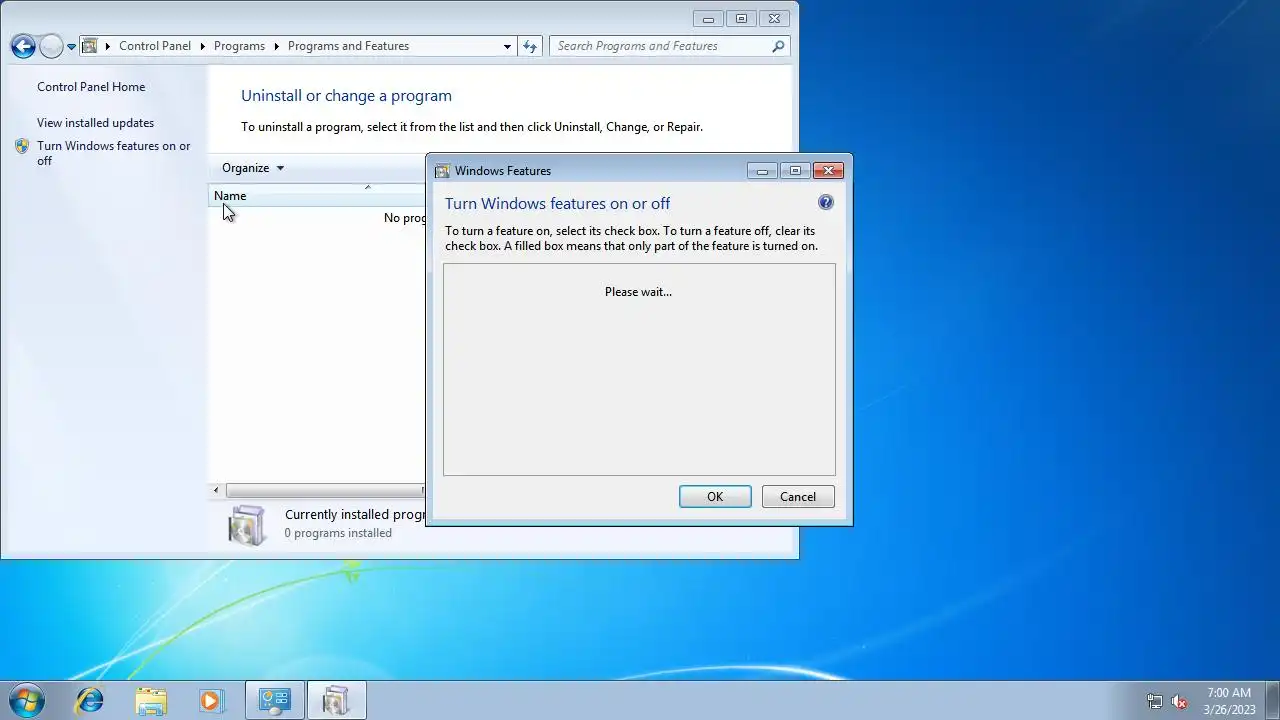Switch to Control Panel taskbar button

(x=274, y=701)
